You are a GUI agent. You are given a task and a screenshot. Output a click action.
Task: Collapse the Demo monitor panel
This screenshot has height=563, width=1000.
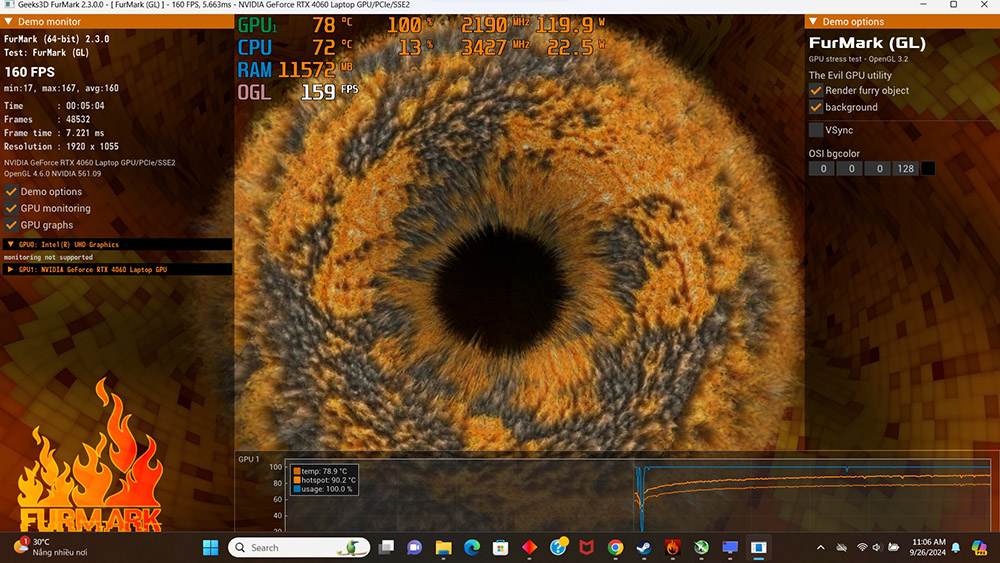[8, 21]
